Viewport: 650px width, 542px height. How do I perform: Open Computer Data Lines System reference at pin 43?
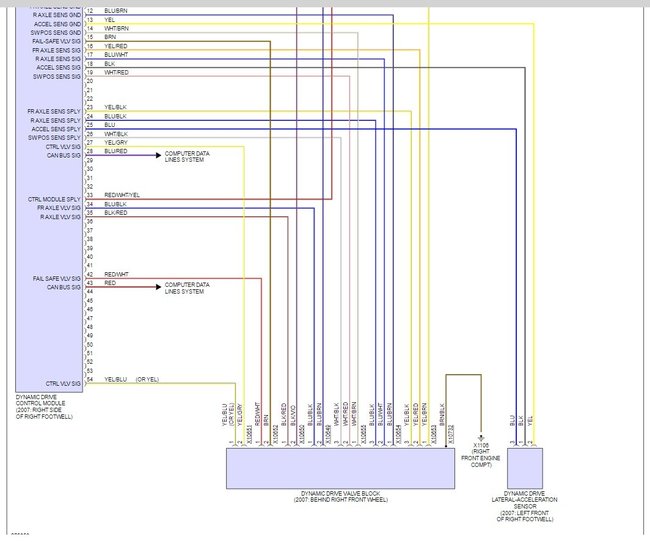tap(187, 289)
